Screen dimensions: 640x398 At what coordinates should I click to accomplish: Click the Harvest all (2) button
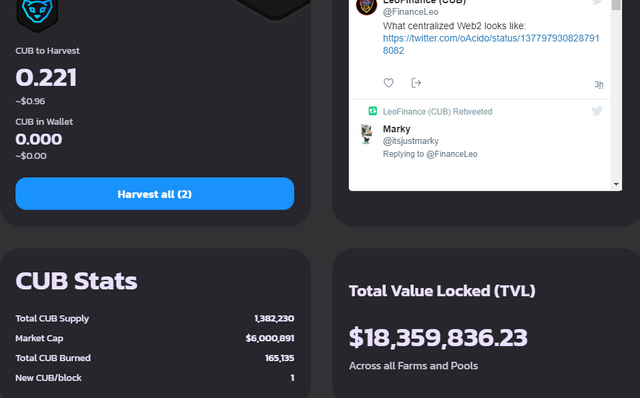click(155, 193)
